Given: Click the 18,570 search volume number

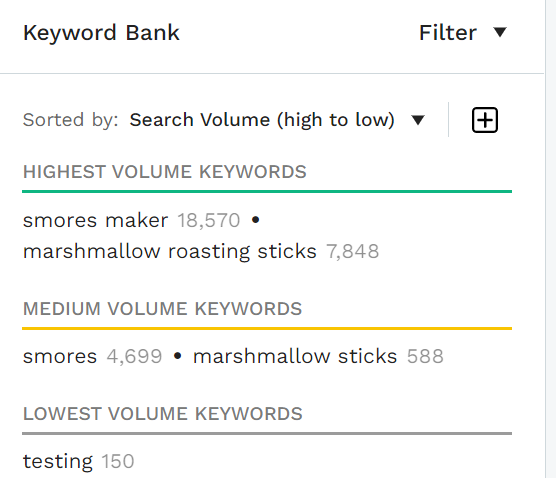Looking at the screenshot, I should point(209,221).
